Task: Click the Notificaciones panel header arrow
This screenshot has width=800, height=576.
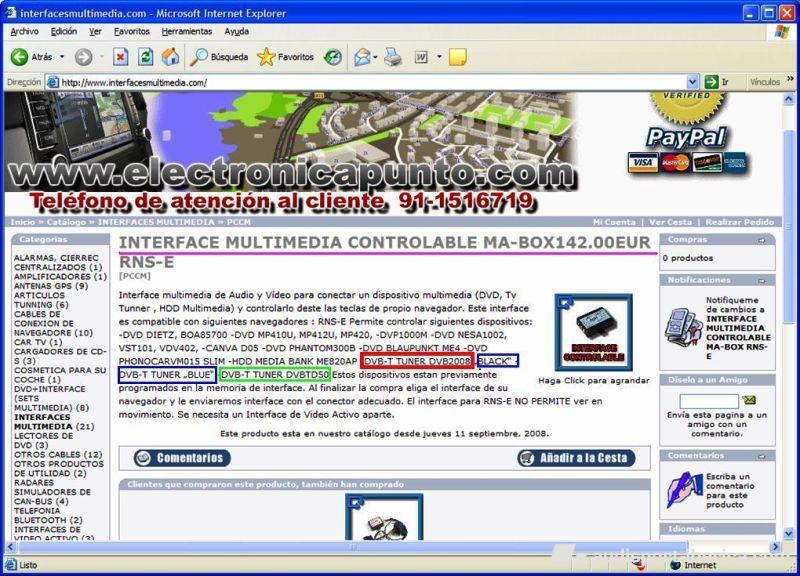Action: click(x=761, y=281)
